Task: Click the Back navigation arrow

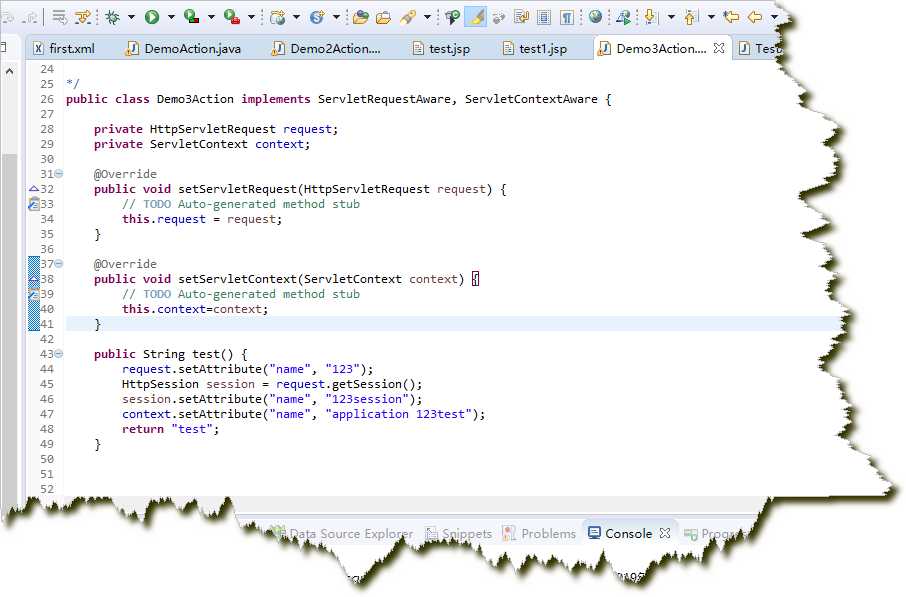Action: pyautogui.click(x=755, y=17)
